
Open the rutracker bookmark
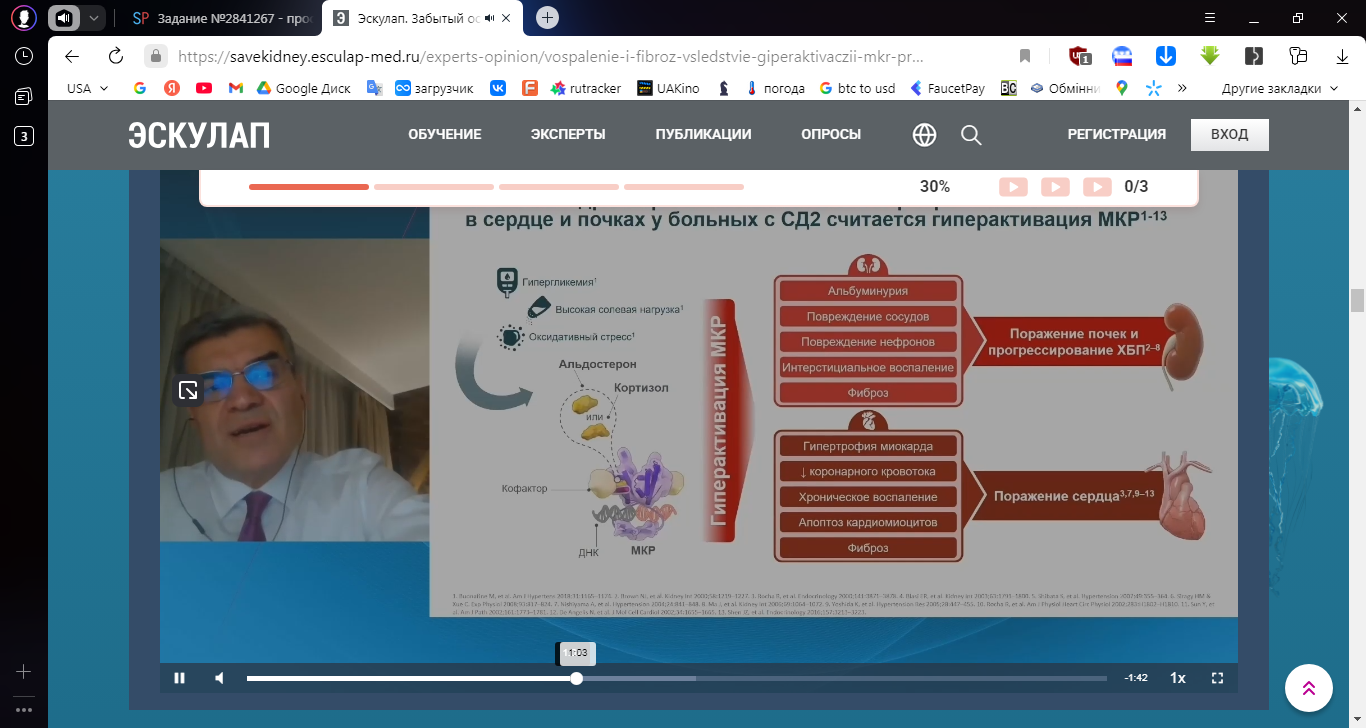586,88
